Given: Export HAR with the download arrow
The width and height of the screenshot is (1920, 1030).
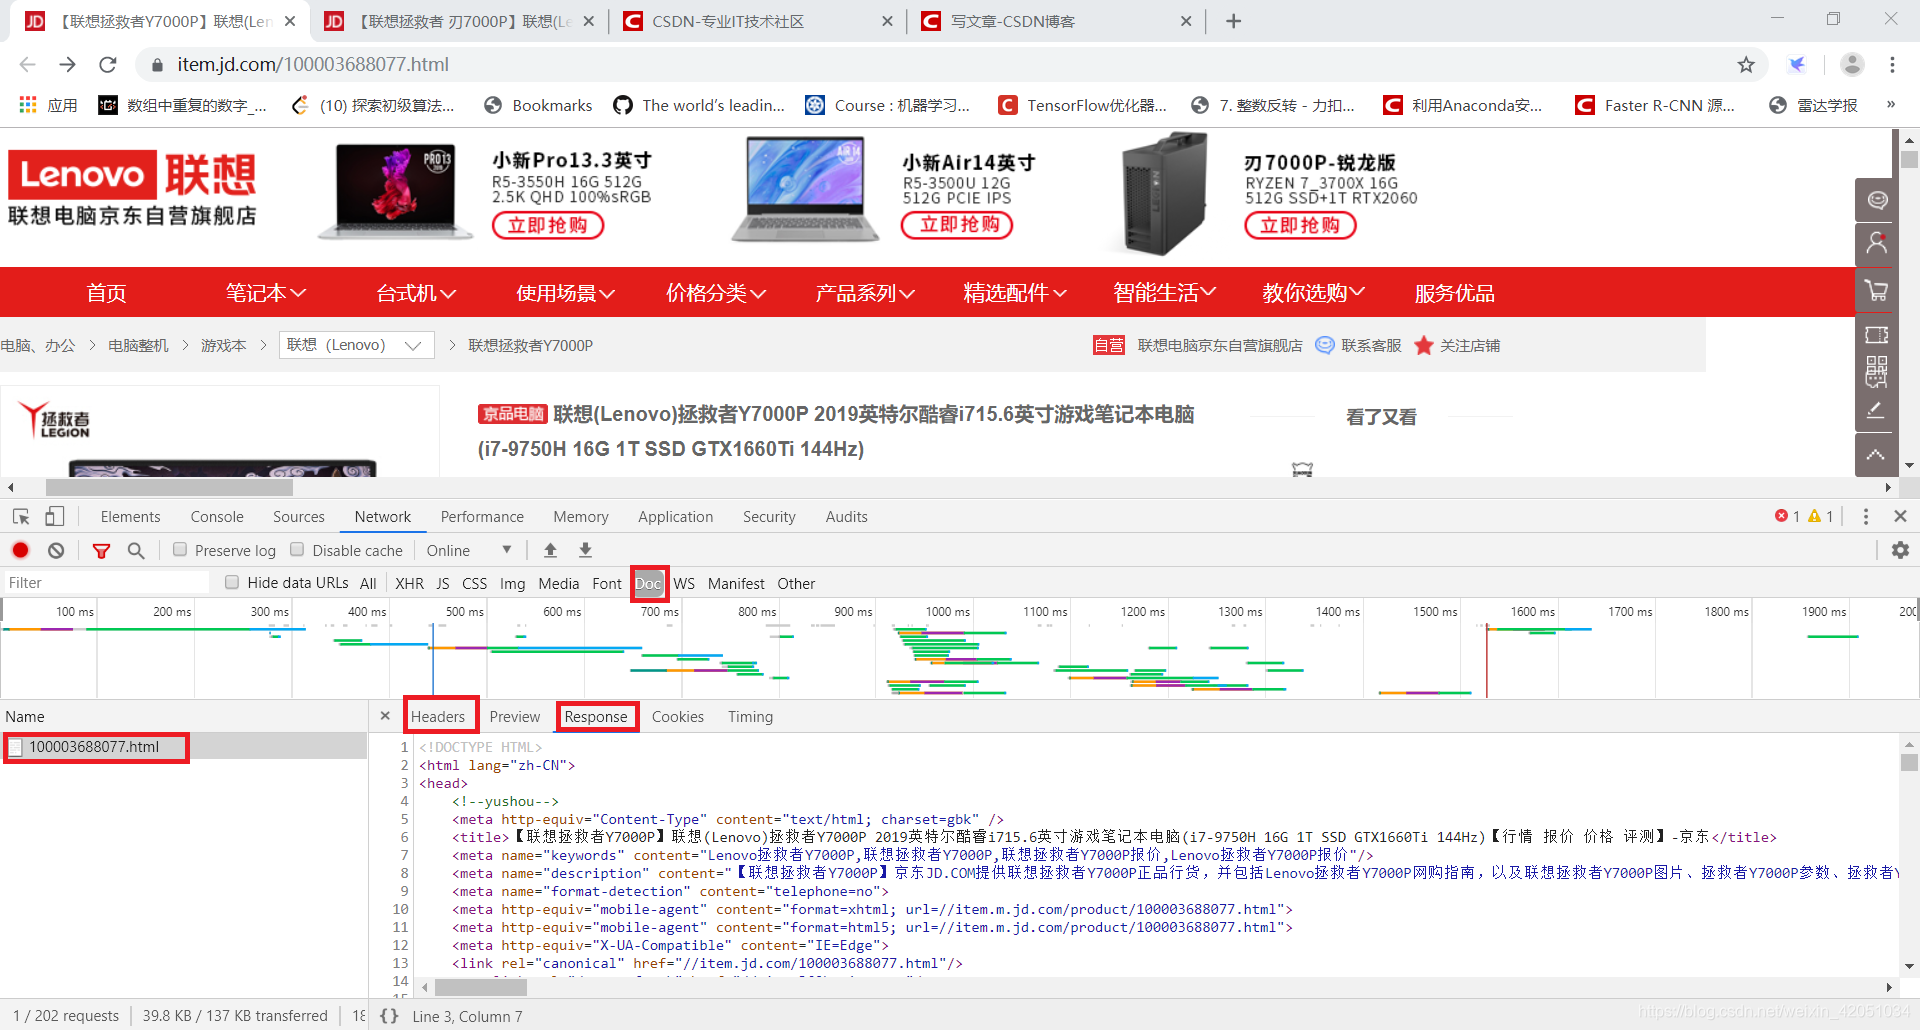Looking at the screenshot, I should 586,550.
